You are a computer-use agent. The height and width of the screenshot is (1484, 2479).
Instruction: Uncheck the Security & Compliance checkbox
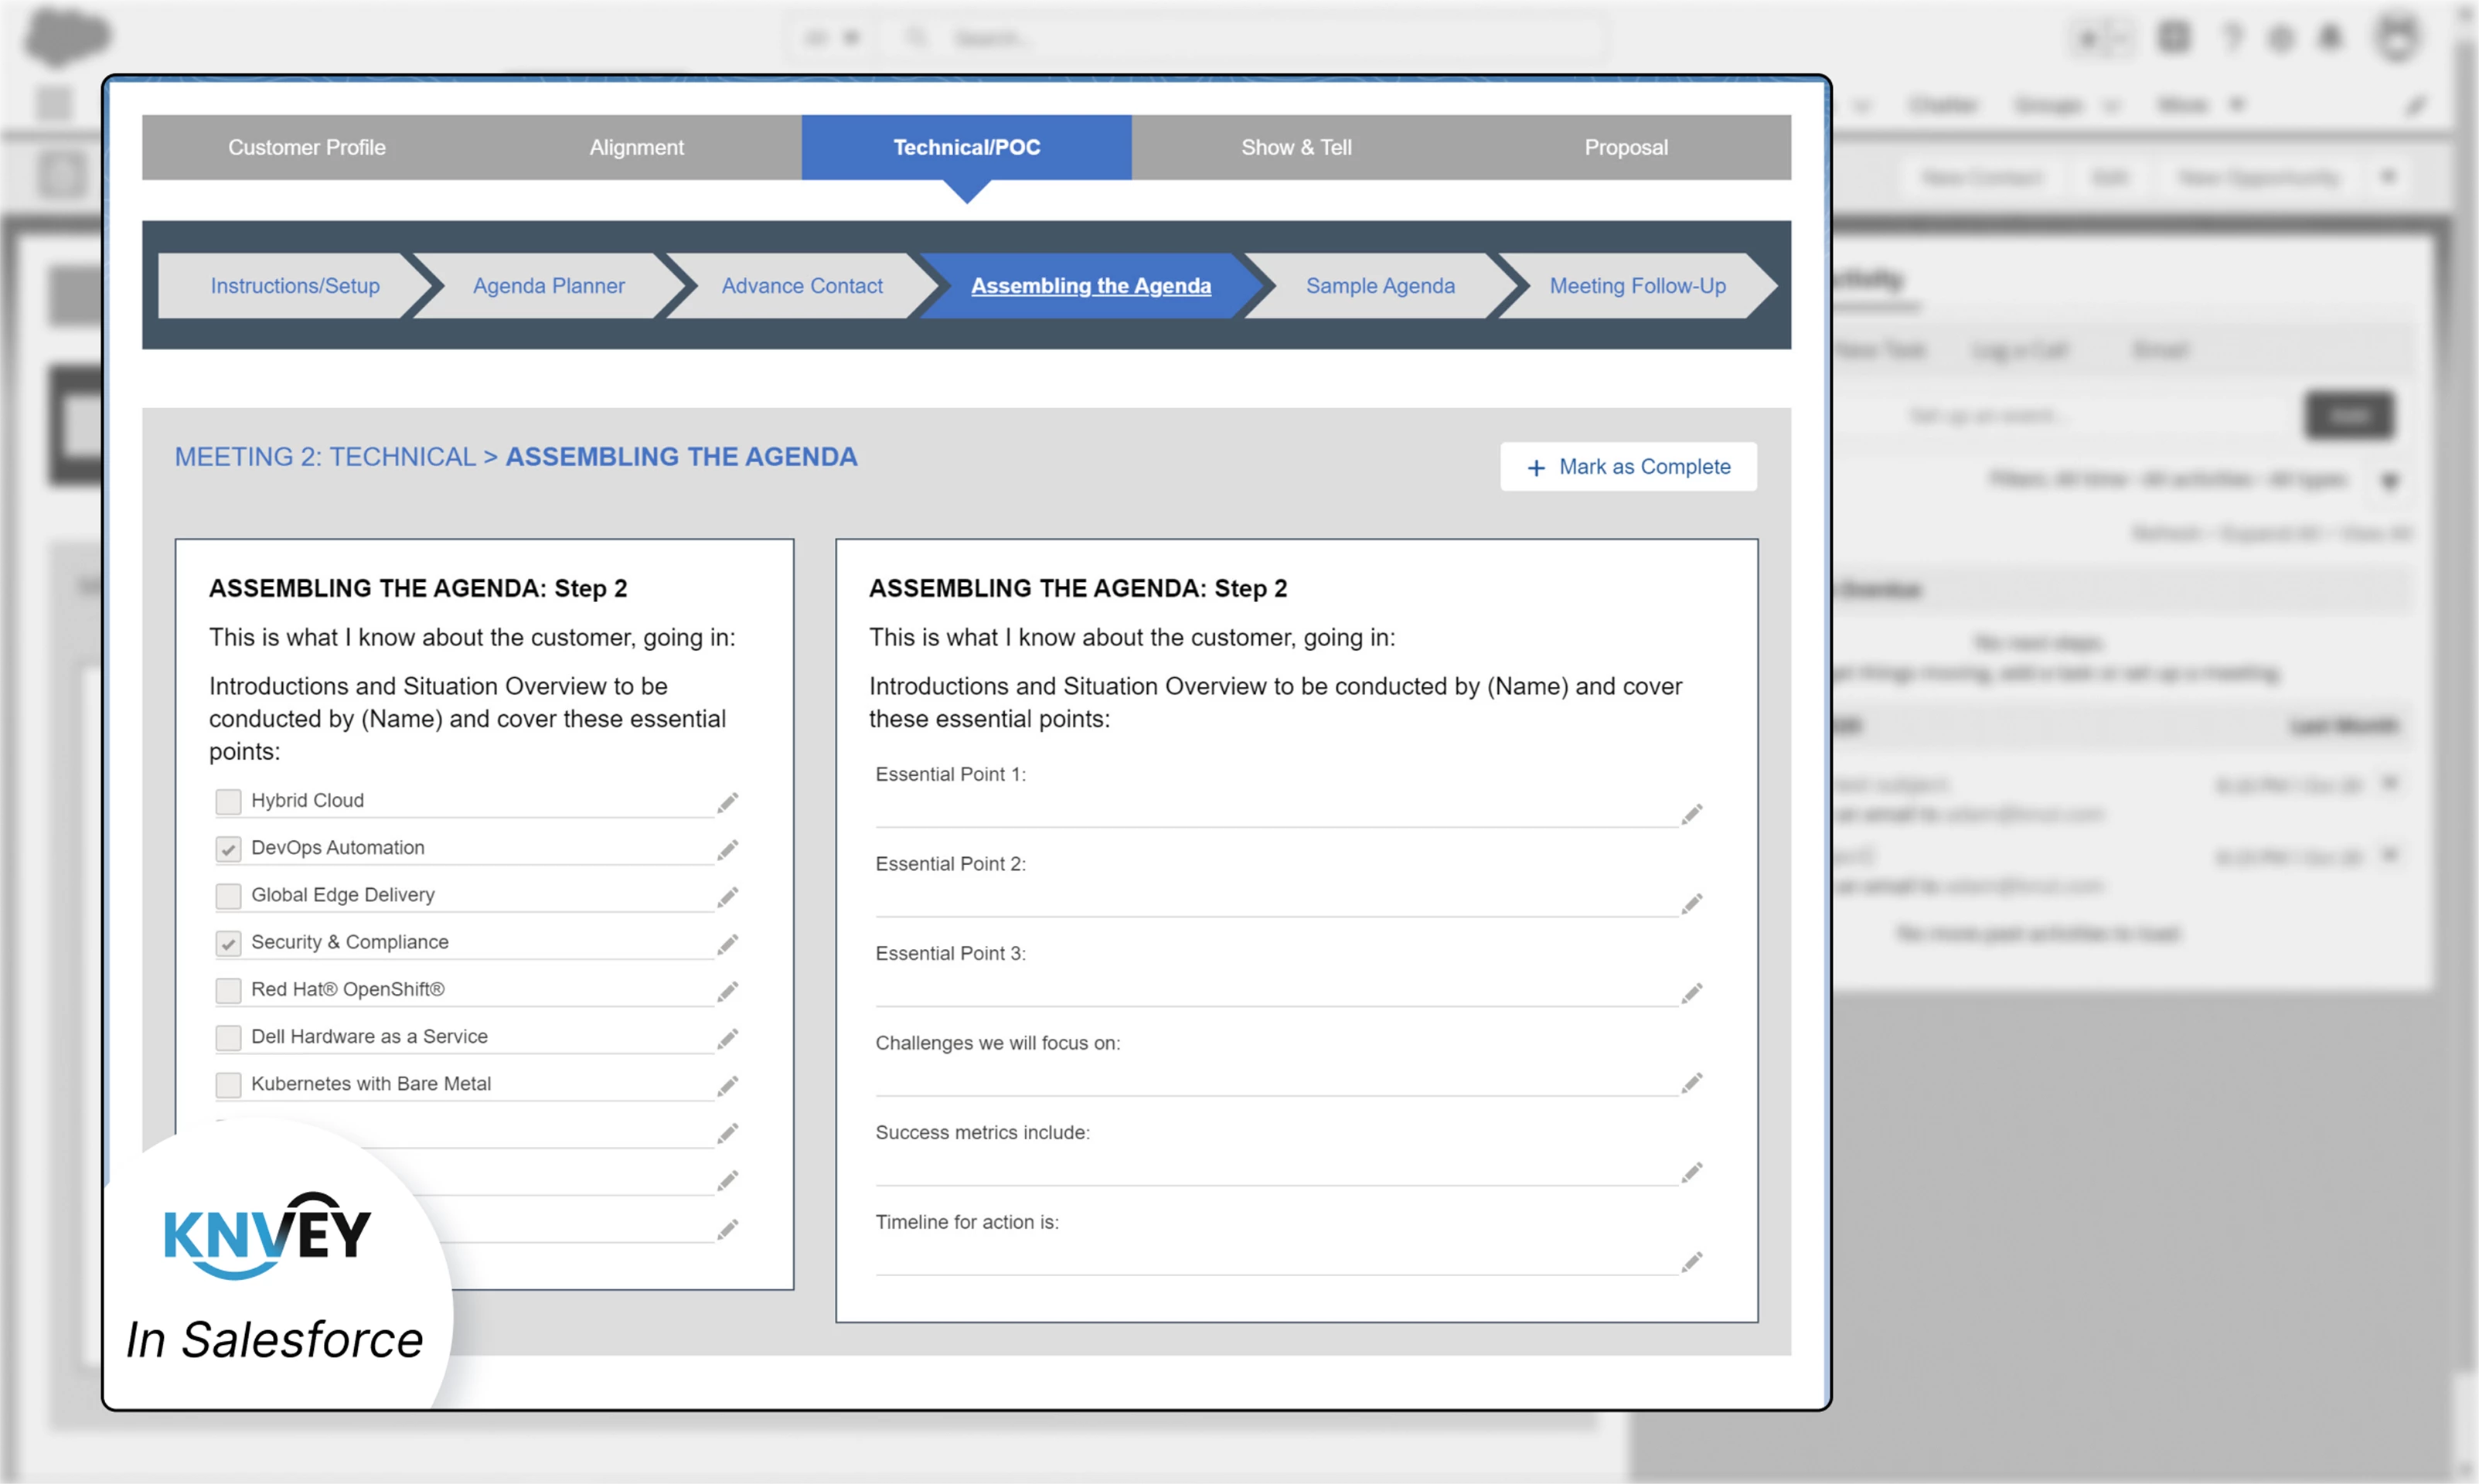[x=228, y=943]
